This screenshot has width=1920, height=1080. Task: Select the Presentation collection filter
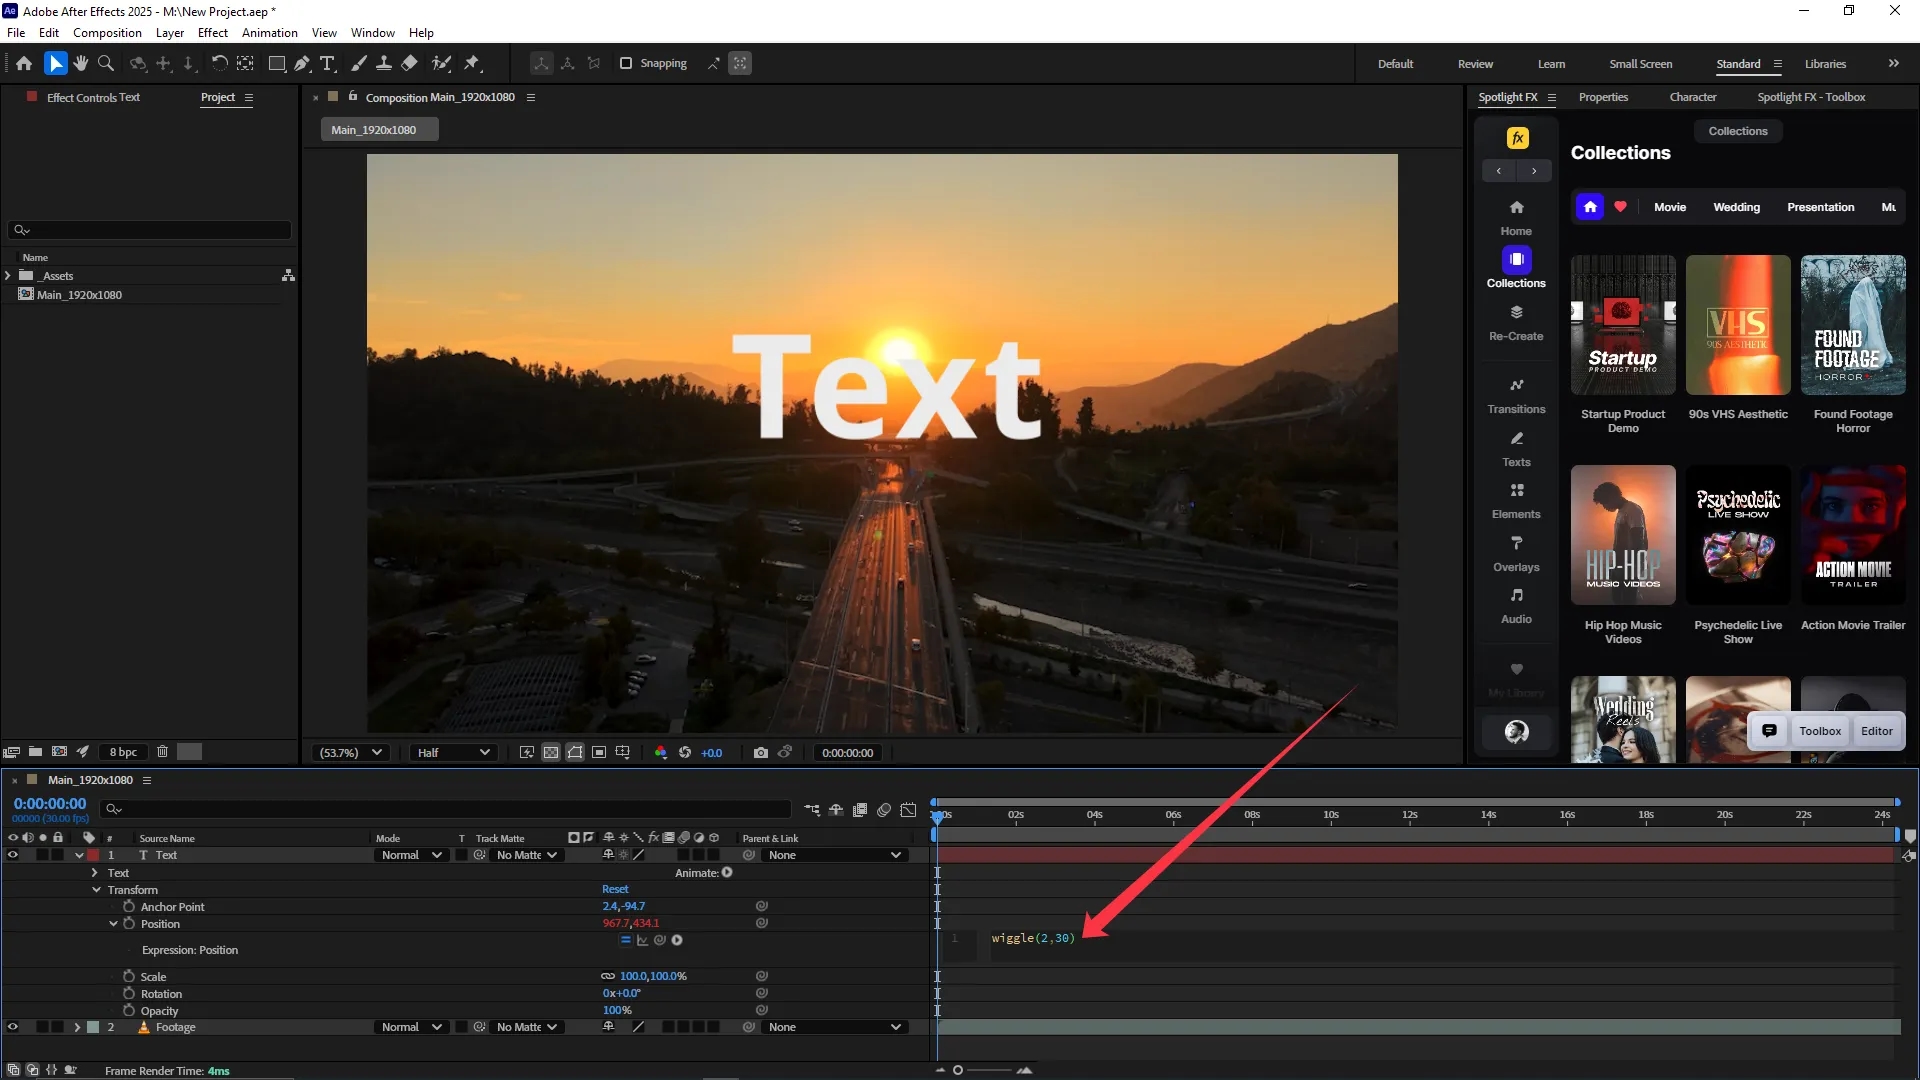[1820, 207]
